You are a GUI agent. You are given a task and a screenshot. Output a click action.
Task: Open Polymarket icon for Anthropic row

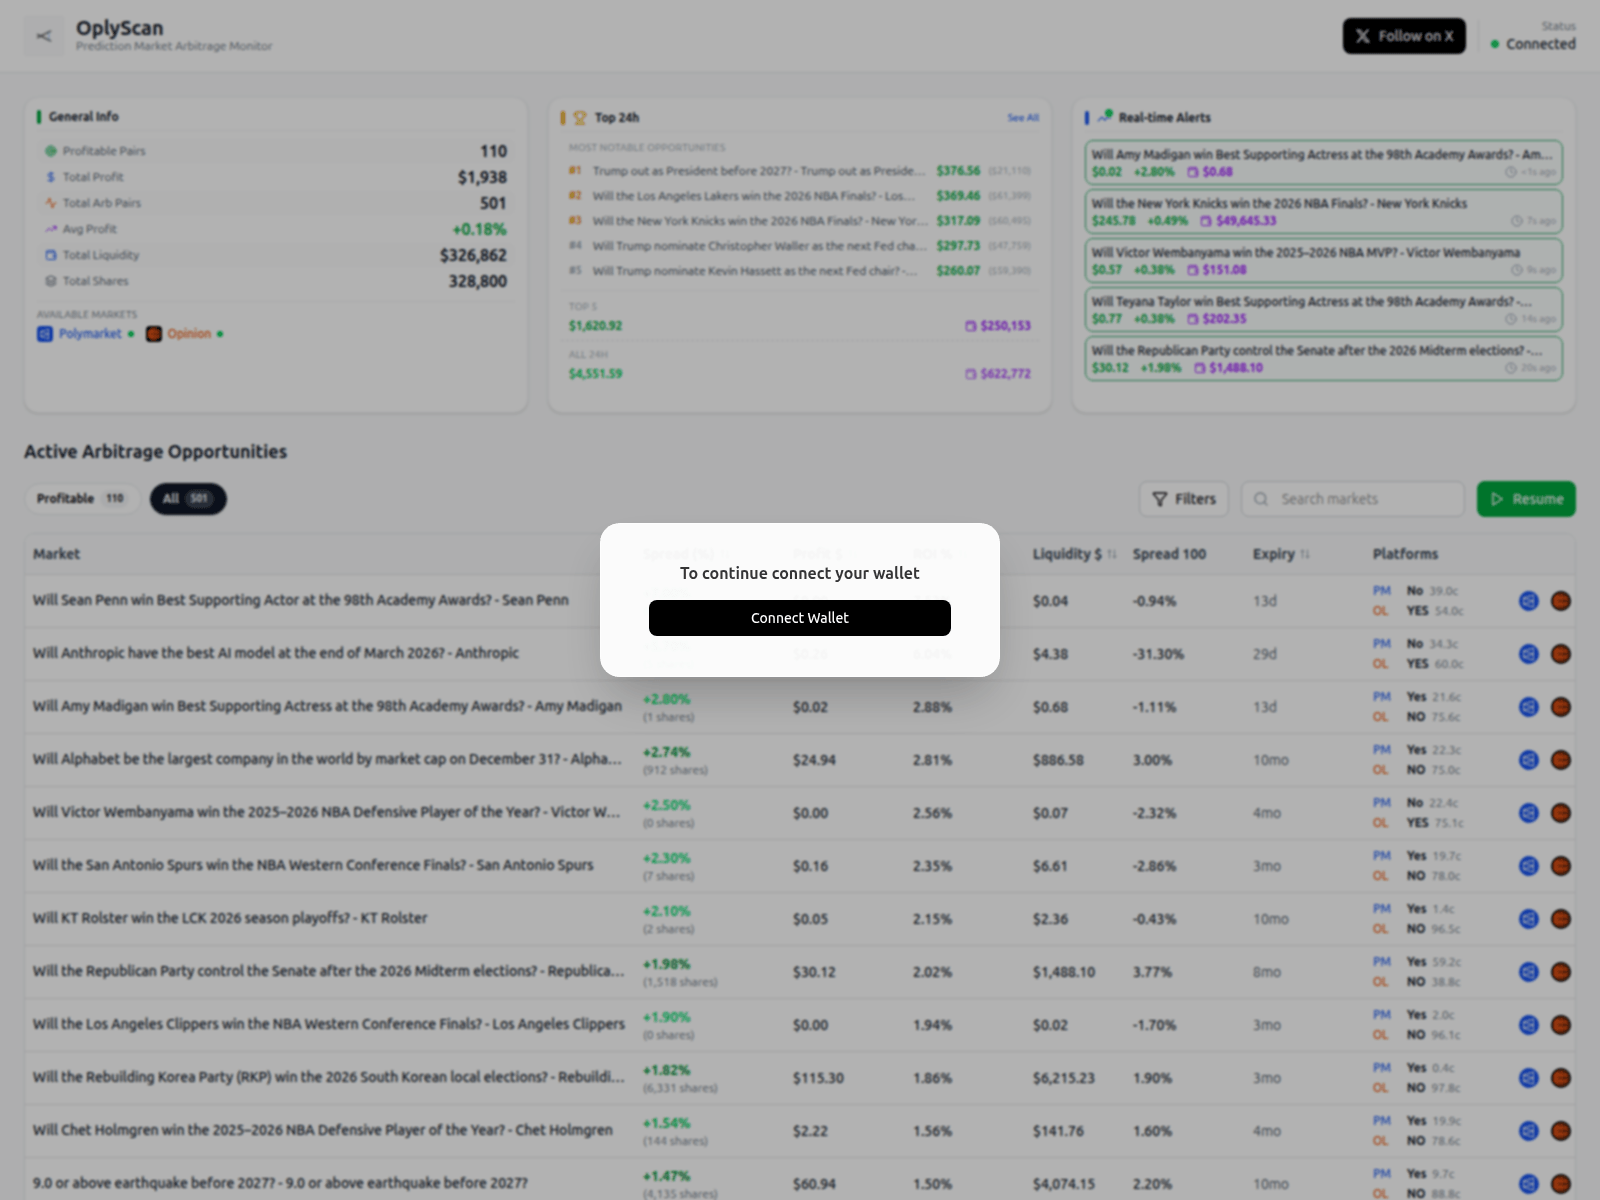point(1529,654)
